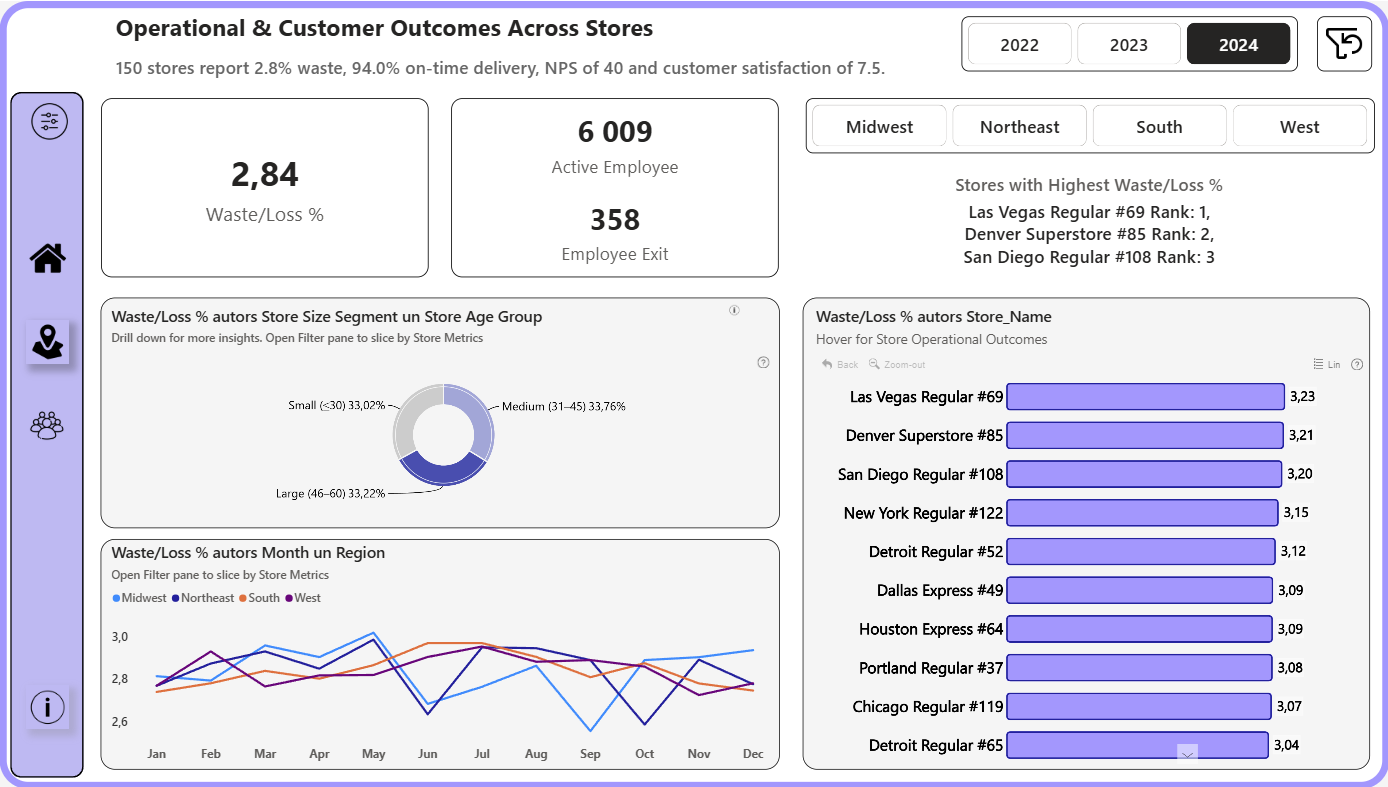Click small info icon above donut chart

734,311
